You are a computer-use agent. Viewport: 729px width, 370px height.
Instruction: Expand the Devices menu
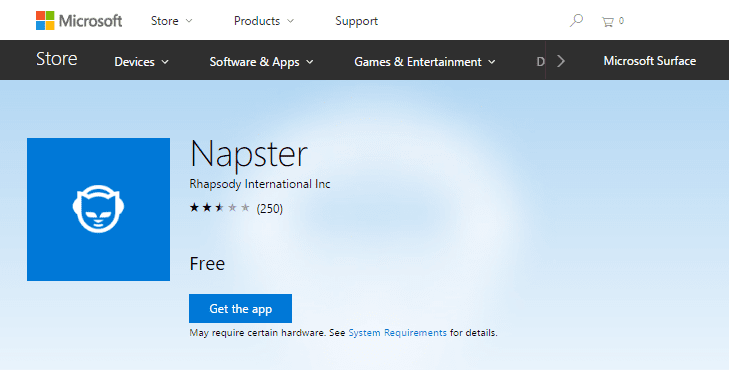(141, 62)
